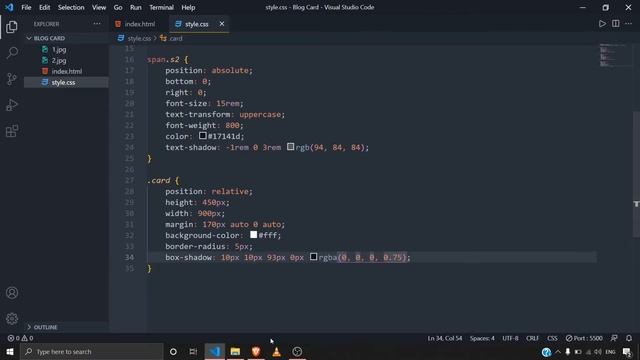Switch to the style.css tab

click(x=196, y=24)
